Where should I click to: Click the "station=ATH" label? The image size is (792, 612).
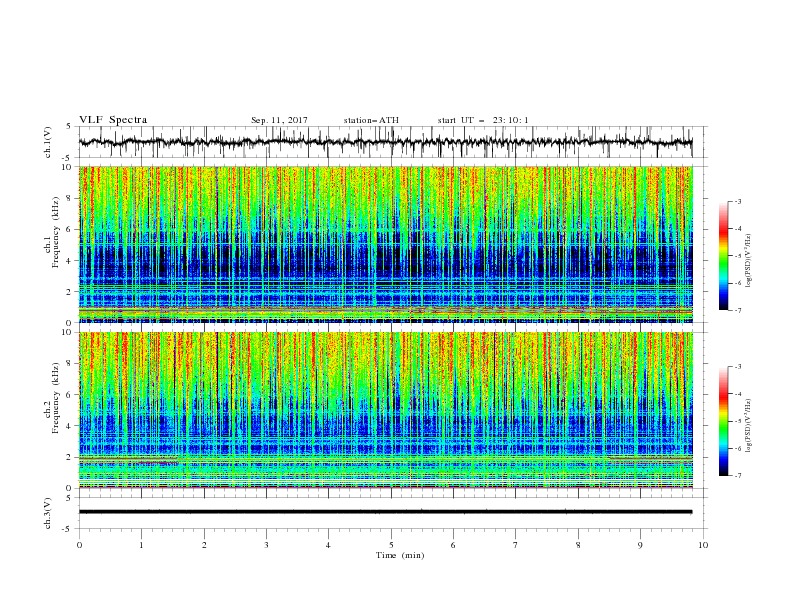371,120
